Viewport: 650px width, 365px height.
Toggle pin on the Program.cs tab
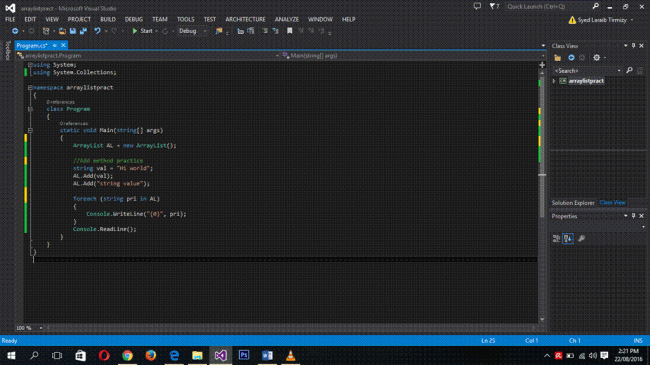[x=55, y=46]
